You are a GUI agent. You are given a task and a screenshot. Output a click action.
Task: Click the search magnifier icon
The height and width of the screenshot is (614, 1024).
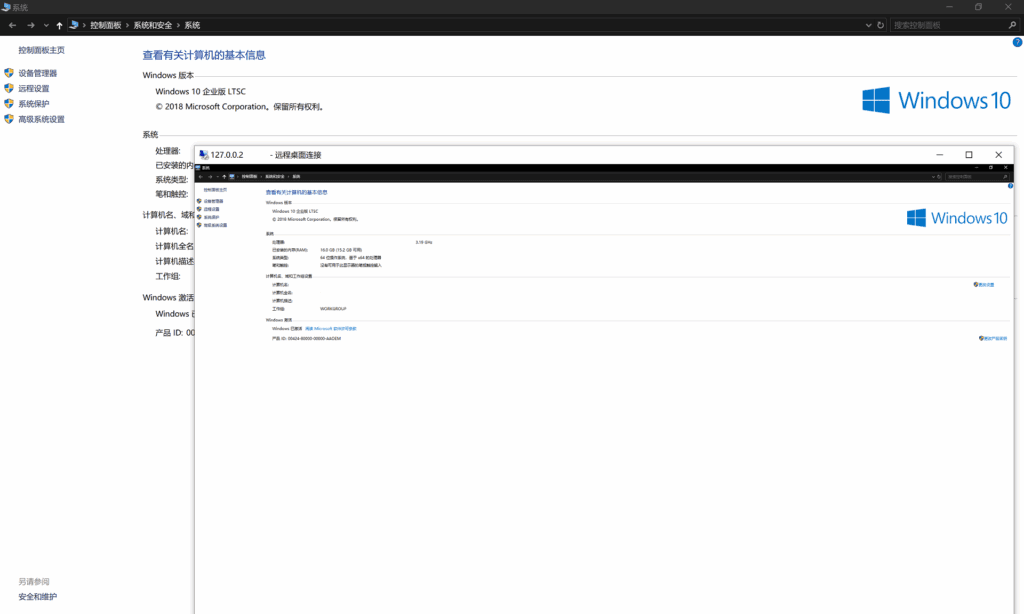tap(1013, 25)
